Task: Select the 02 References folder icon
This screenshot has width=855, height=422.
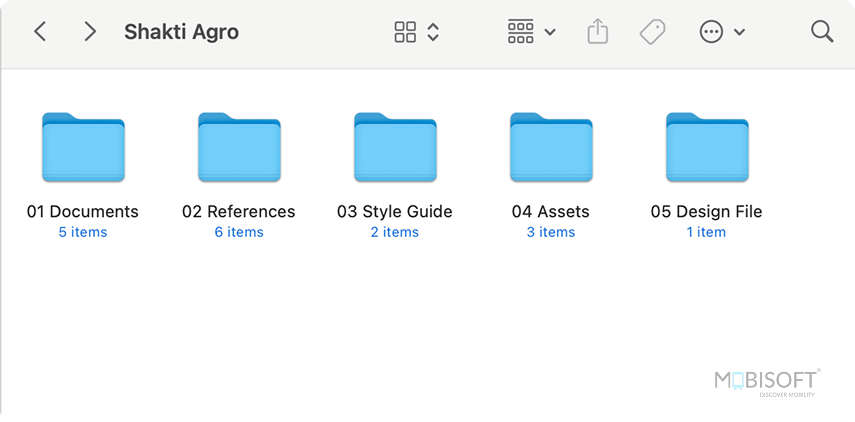Action: tap(239, 148)
